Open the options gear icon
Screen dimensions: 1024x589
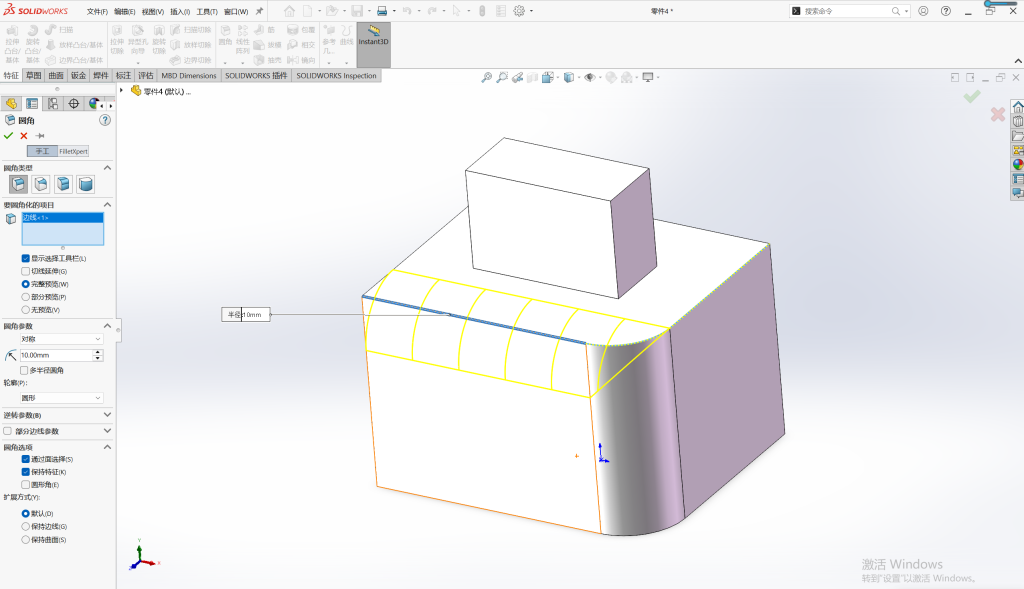point(519,11)
